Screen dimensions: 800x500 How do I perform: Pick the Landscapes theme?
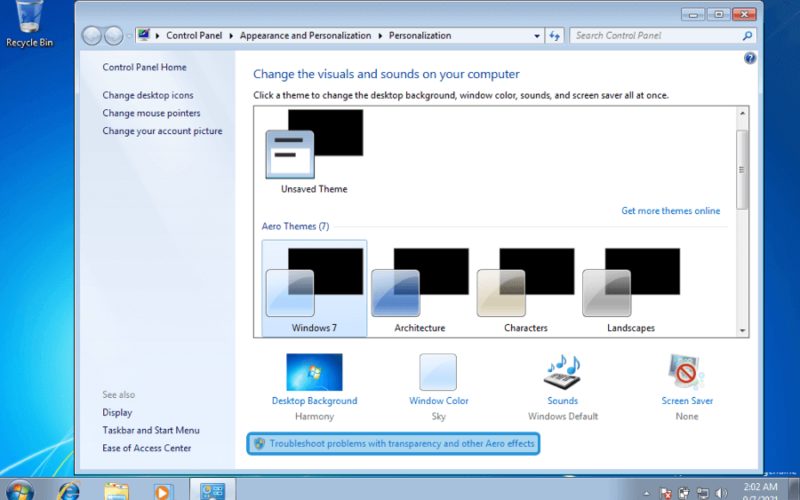(631, 289)
